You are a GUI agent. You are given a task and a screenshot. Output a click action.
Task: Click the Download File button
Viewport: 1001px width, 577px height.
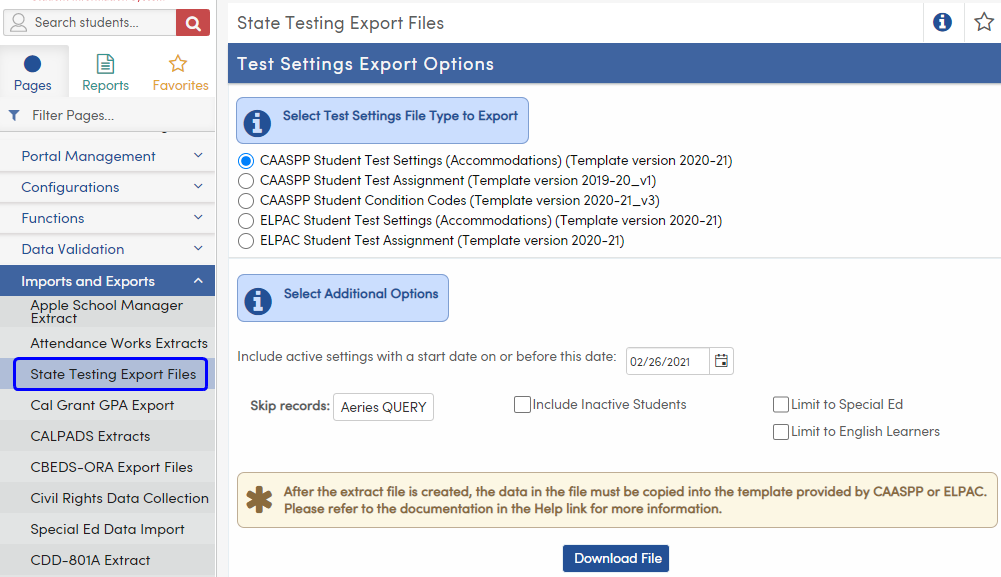coord(615,559)
